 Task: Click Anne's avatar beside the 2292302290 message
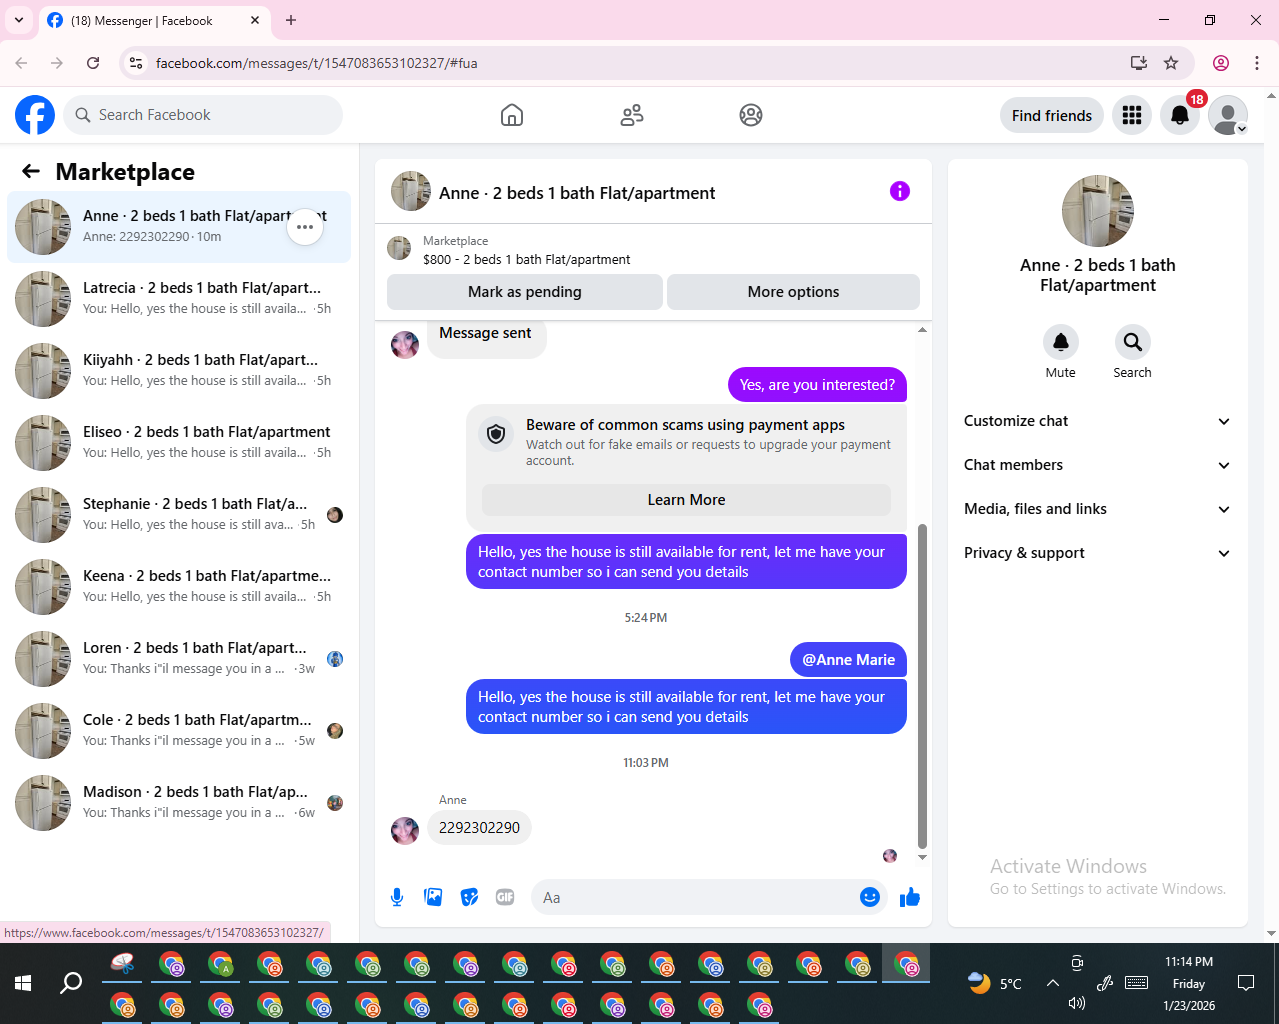[405, 830]
